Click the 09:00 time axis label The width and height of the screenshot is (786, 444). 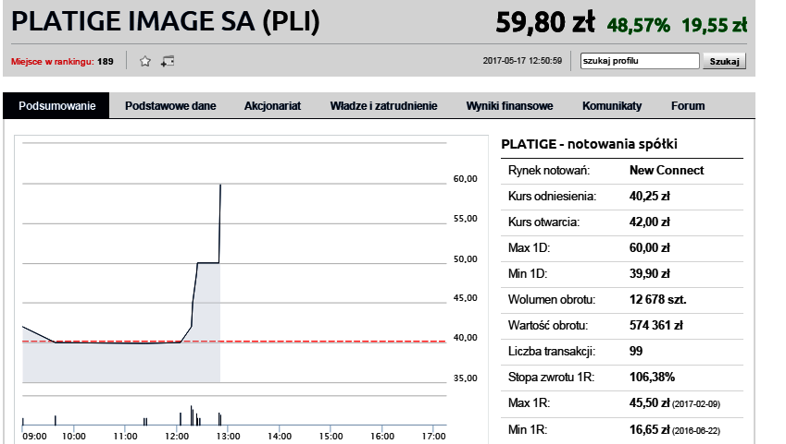coord(35,436)
